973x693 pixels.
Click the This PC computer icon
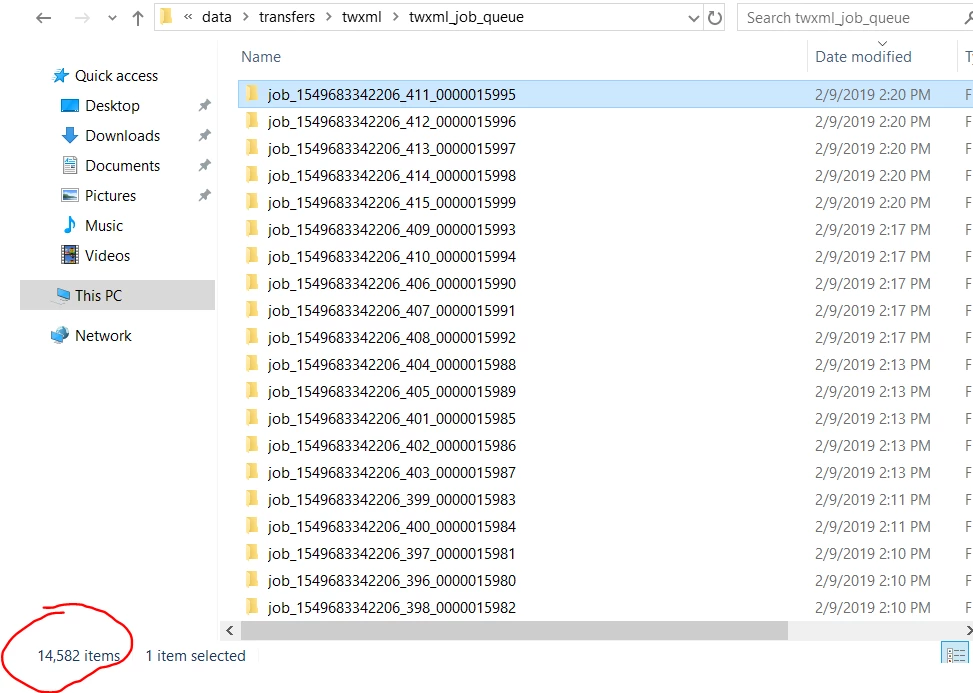(x=62, y=295)
